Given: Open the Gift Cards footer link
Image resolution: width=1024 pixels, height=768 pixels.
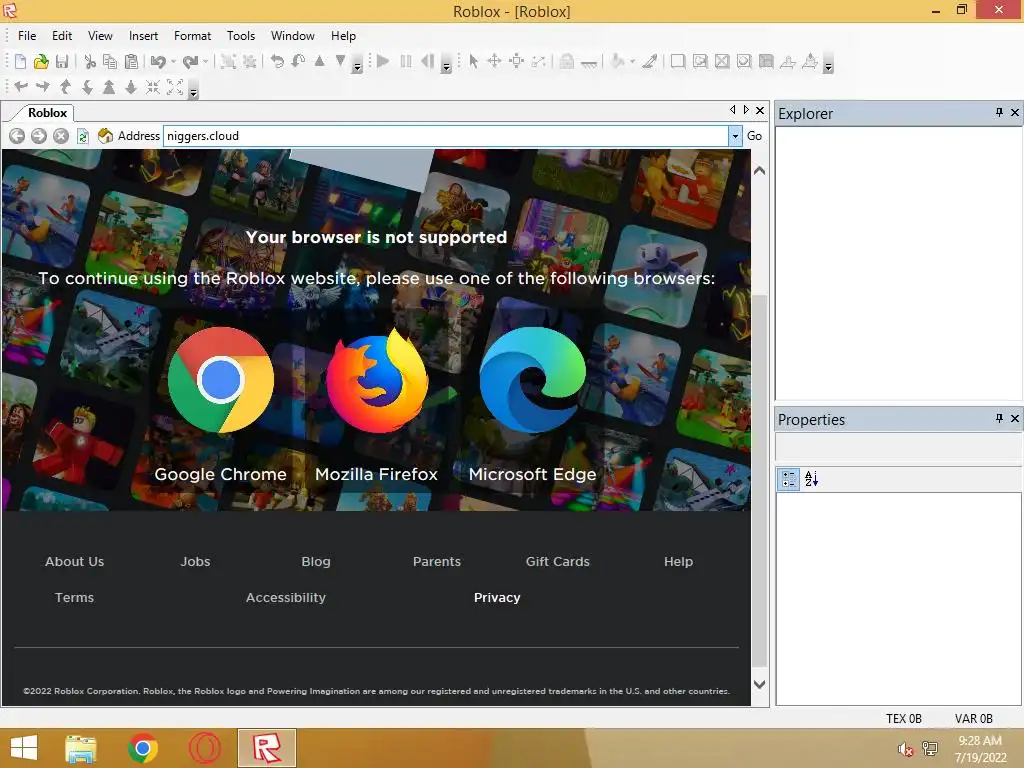Looking at the screenshot, I should (x=558, y=562).
